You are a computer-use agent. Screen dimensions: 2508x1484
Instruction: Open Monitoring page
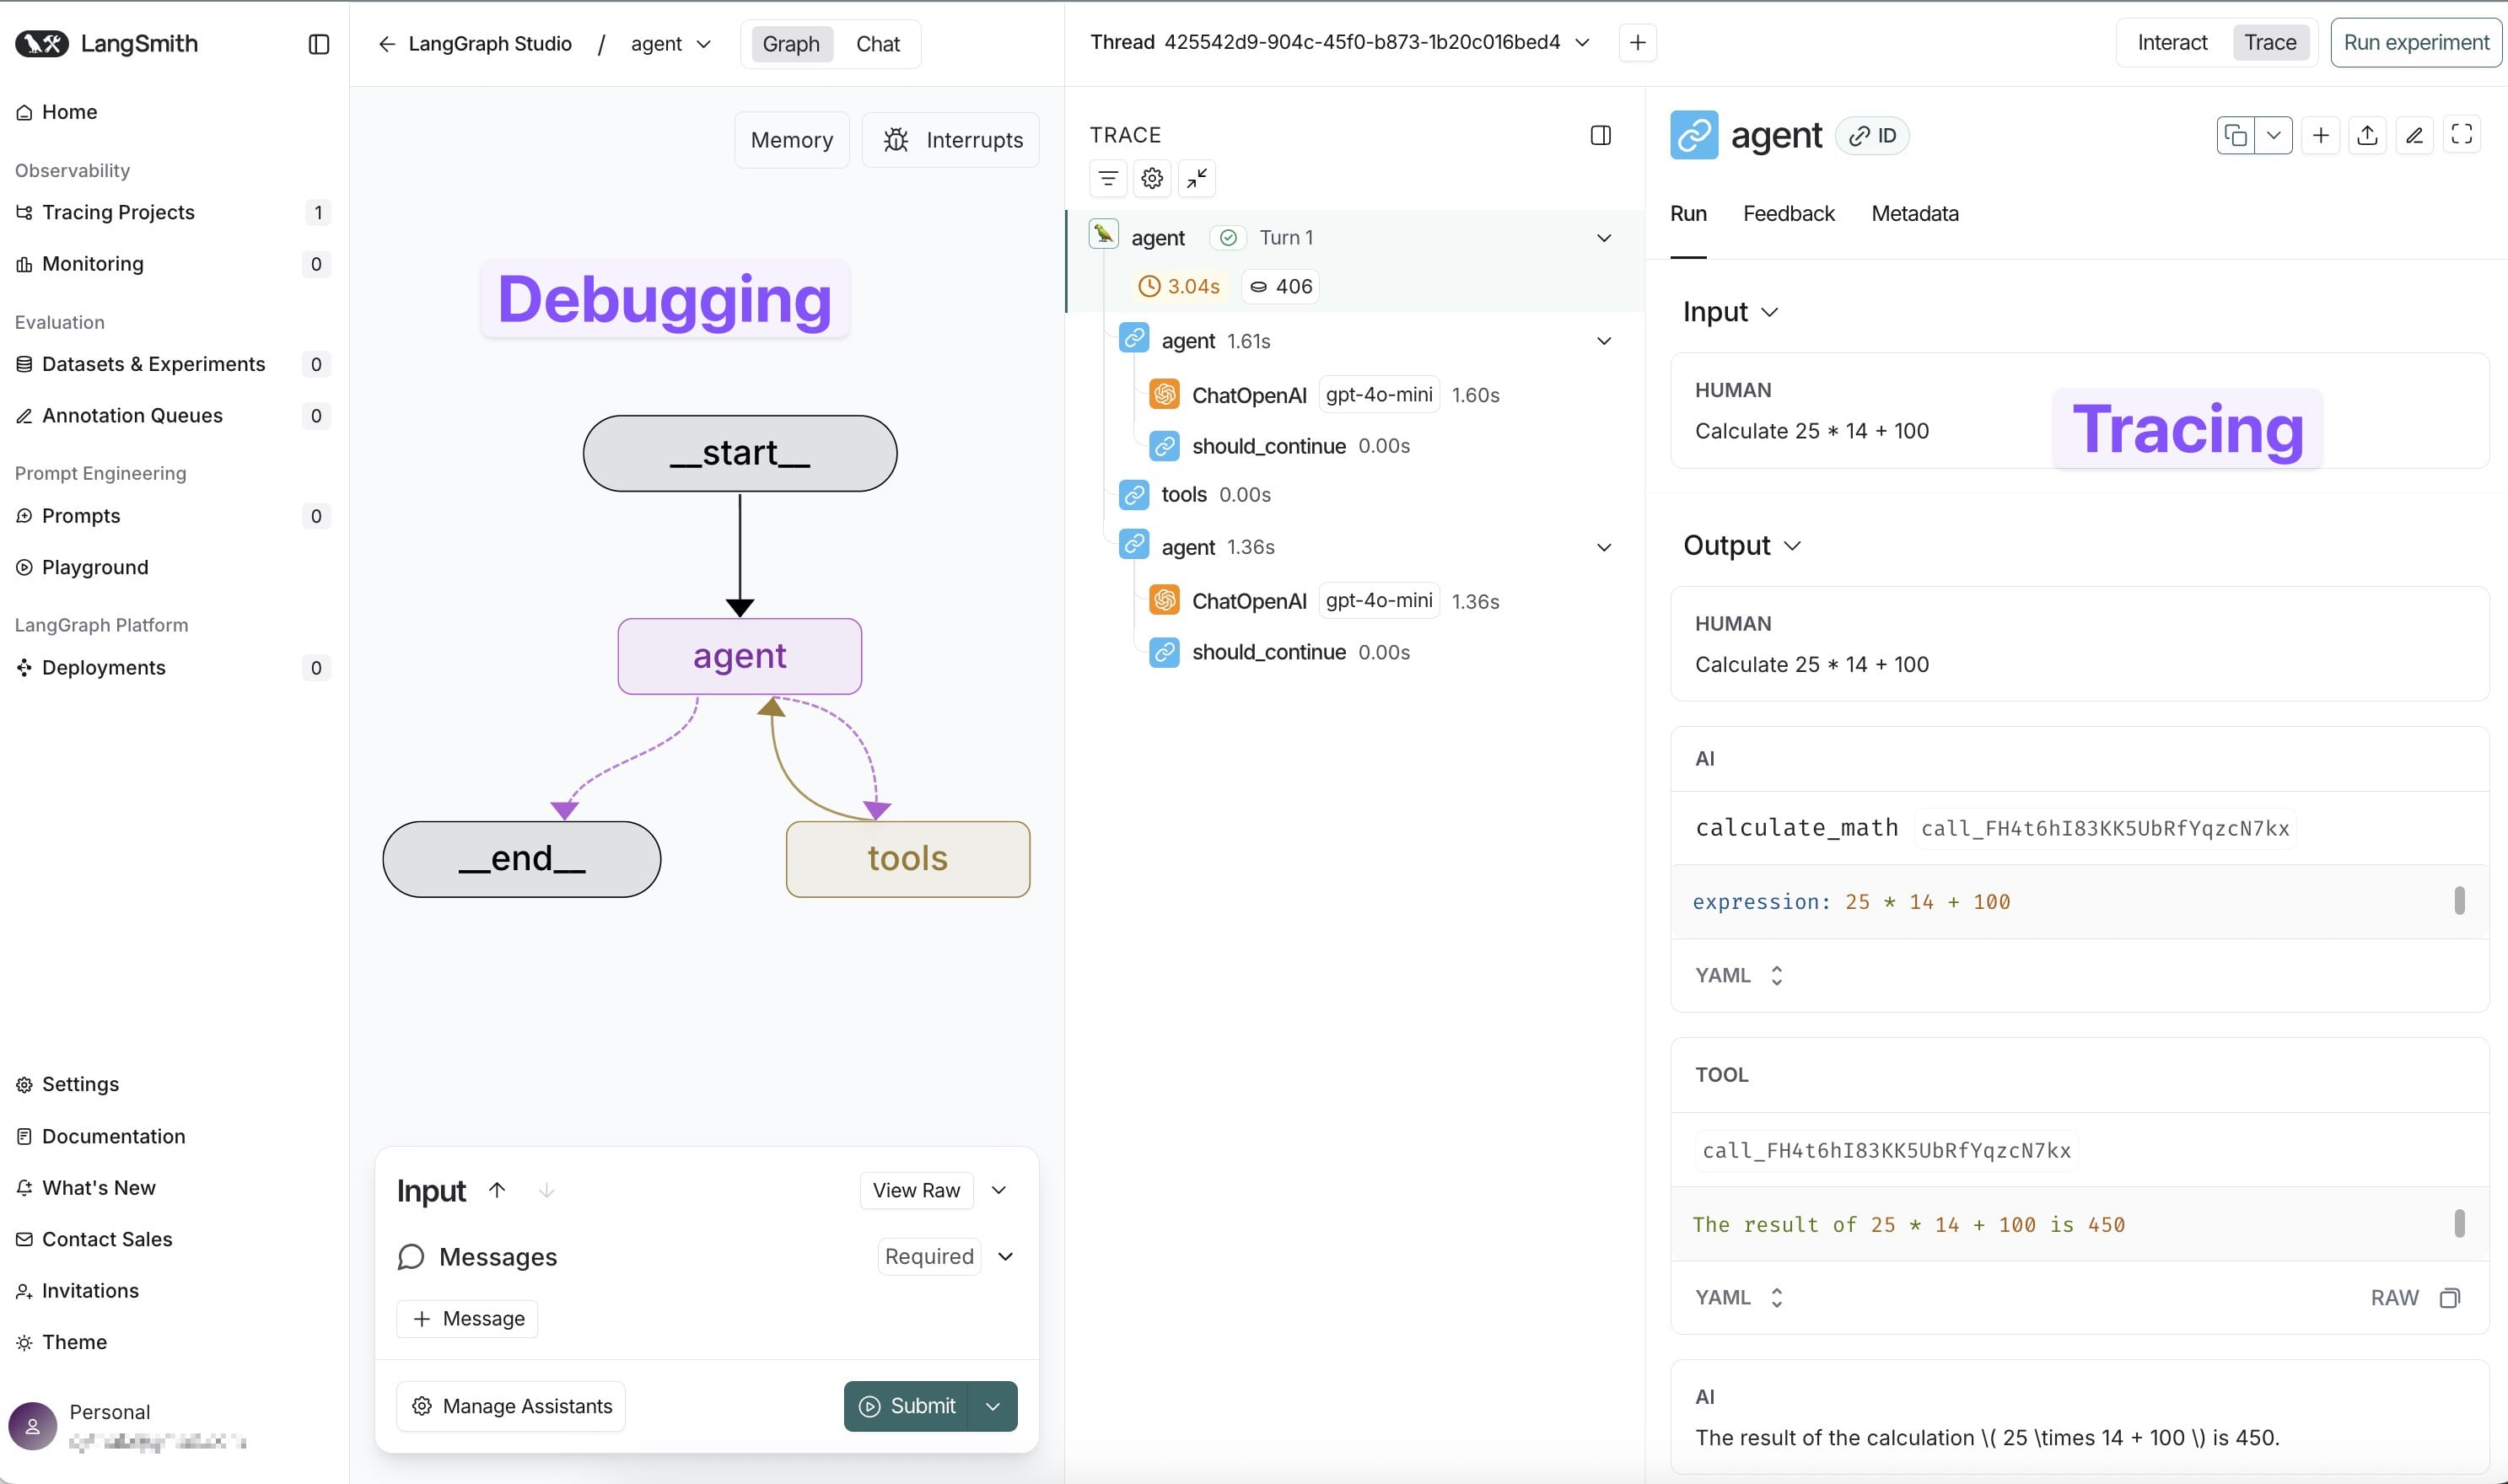[x=172, y=264]
